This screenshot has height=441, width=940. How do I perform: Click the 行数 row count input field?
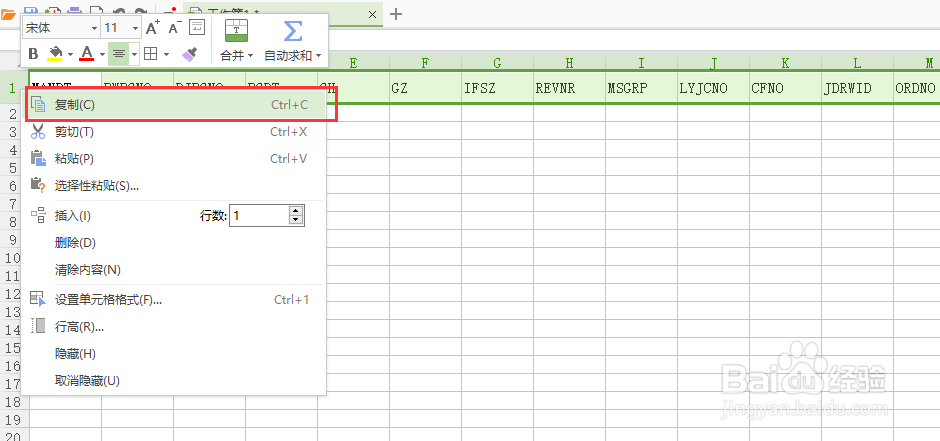(259, 216)
